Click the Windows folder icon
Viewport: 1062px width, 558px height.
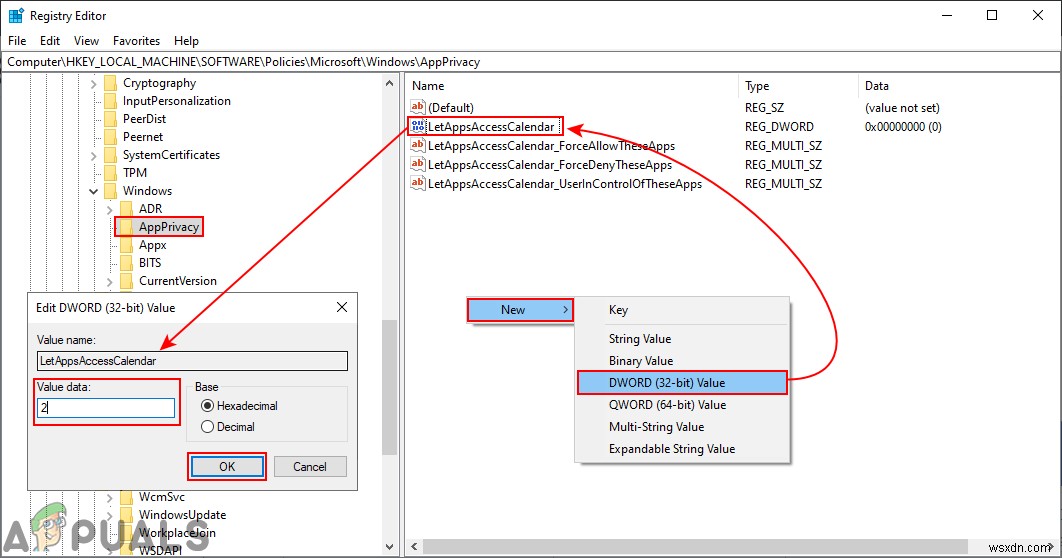click(x=110, y=191)
